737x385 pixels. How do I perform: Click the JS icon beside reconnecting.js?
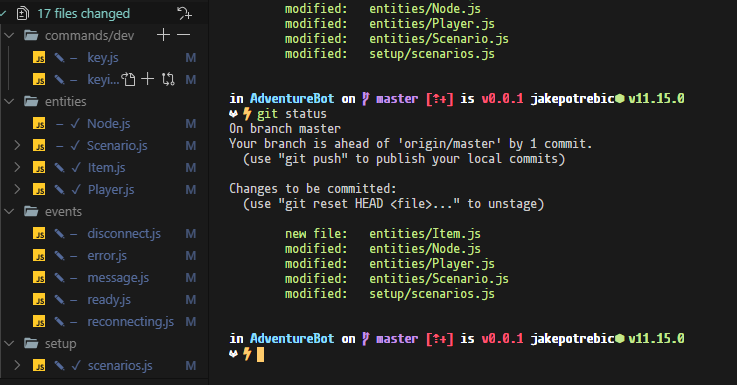39,322
